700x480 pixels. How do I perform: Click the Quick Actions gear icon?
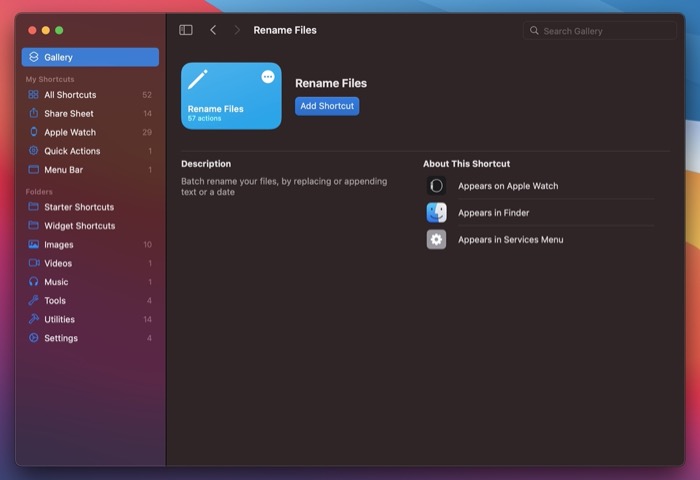coord(33,150)
